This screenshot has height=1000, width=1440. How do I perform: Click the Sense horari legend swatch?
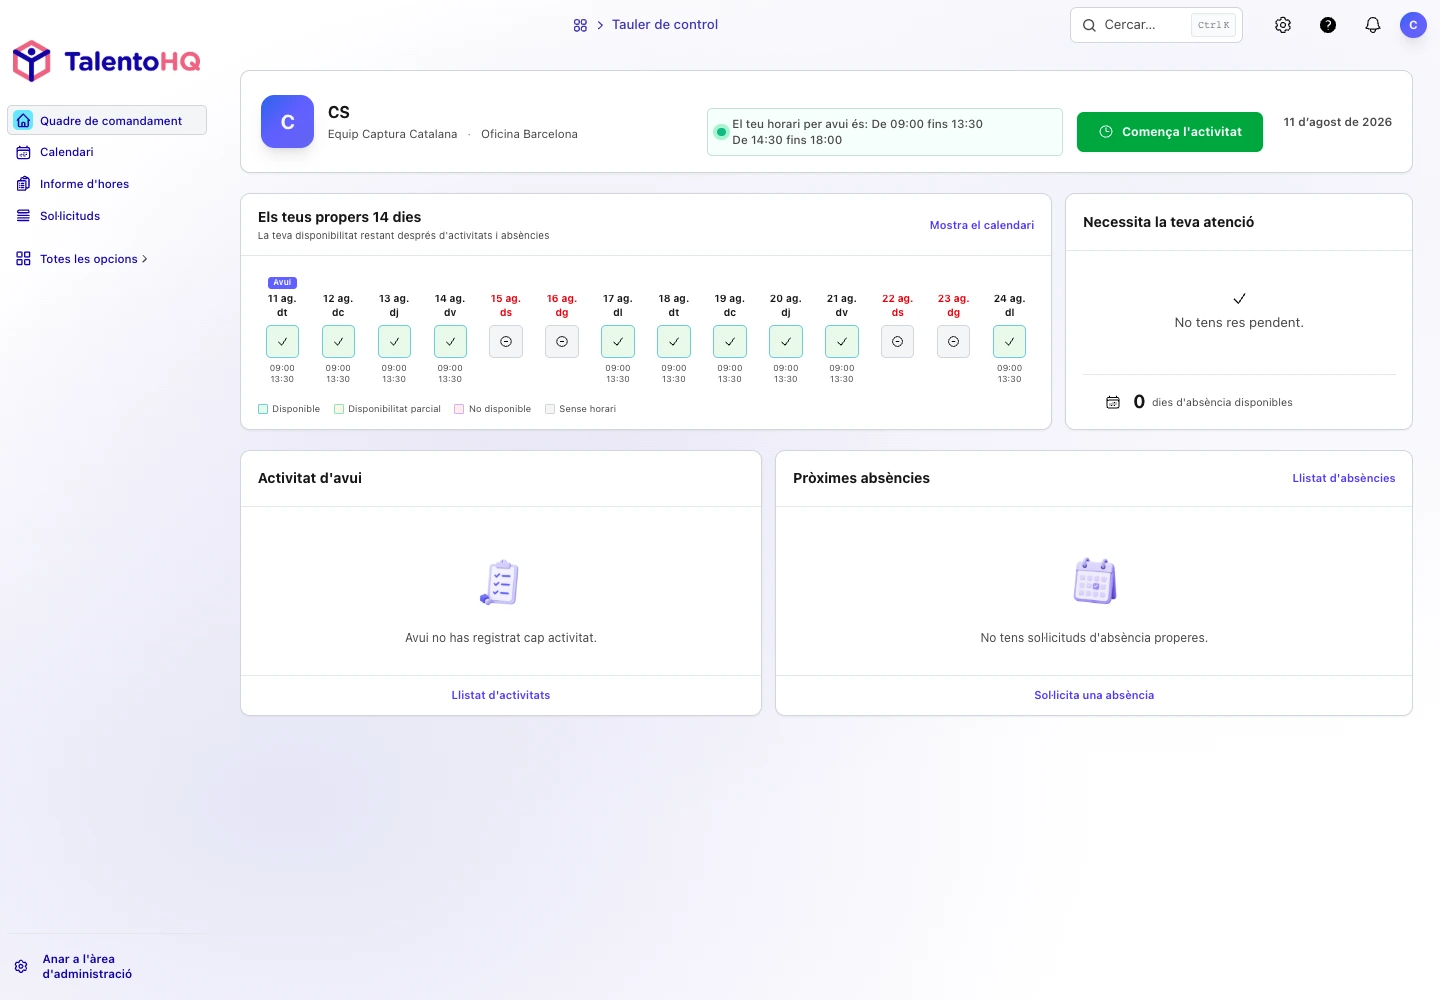(x=550, y=409)
